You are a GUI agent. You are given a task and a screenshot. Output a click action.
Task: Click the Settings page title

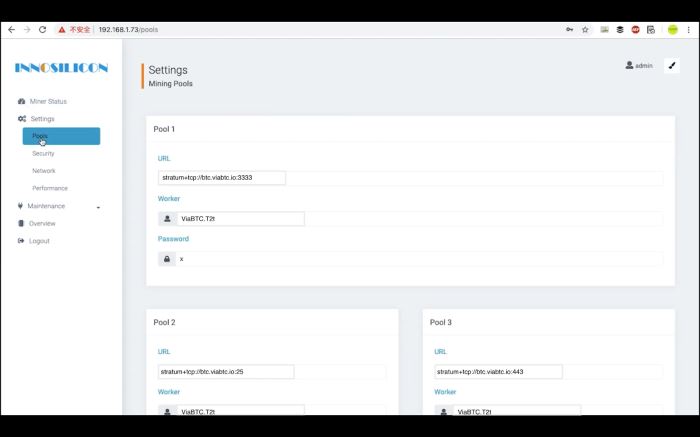(x=168, y=70)
